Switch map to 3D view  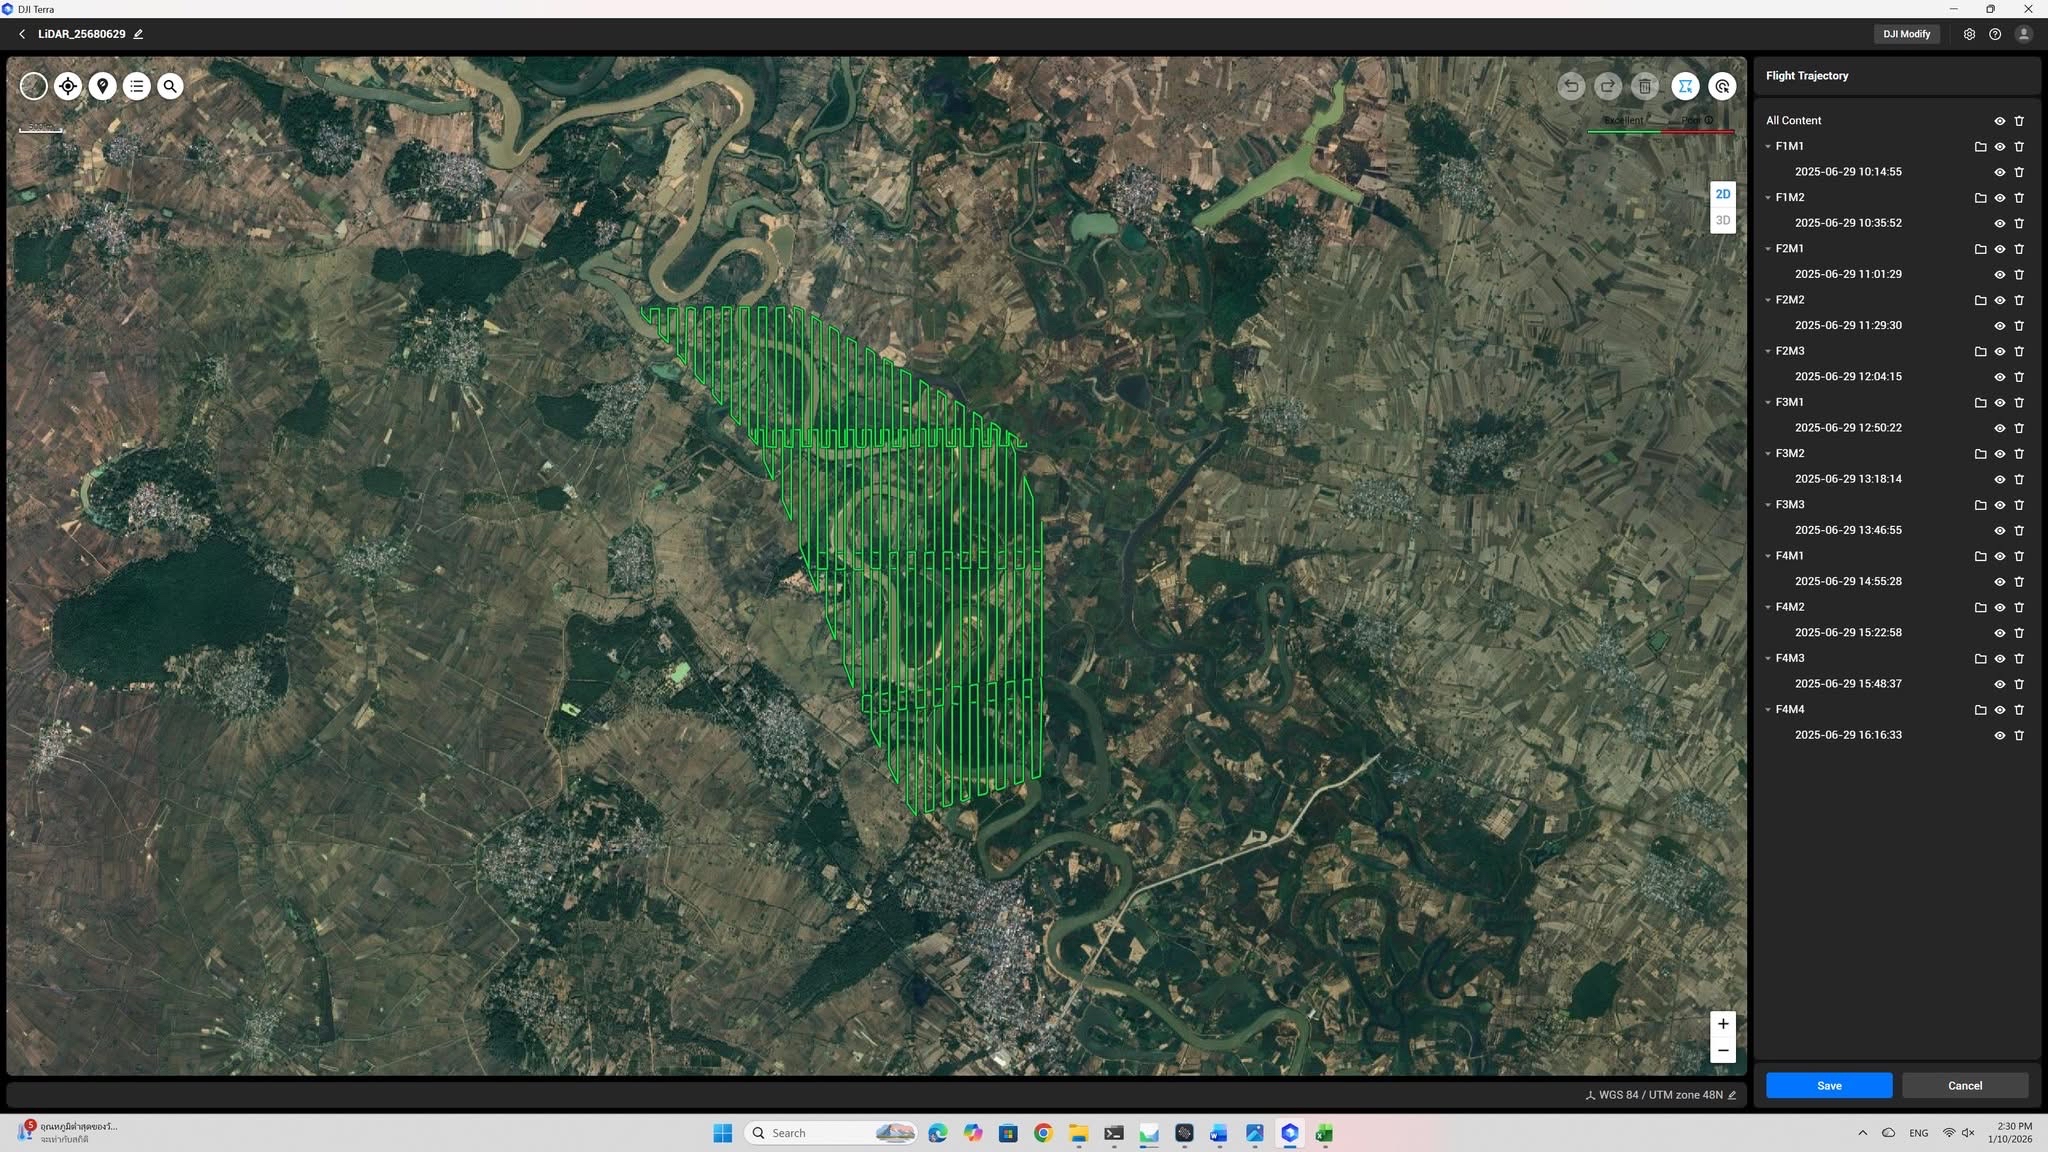(x=1722, y=220)
